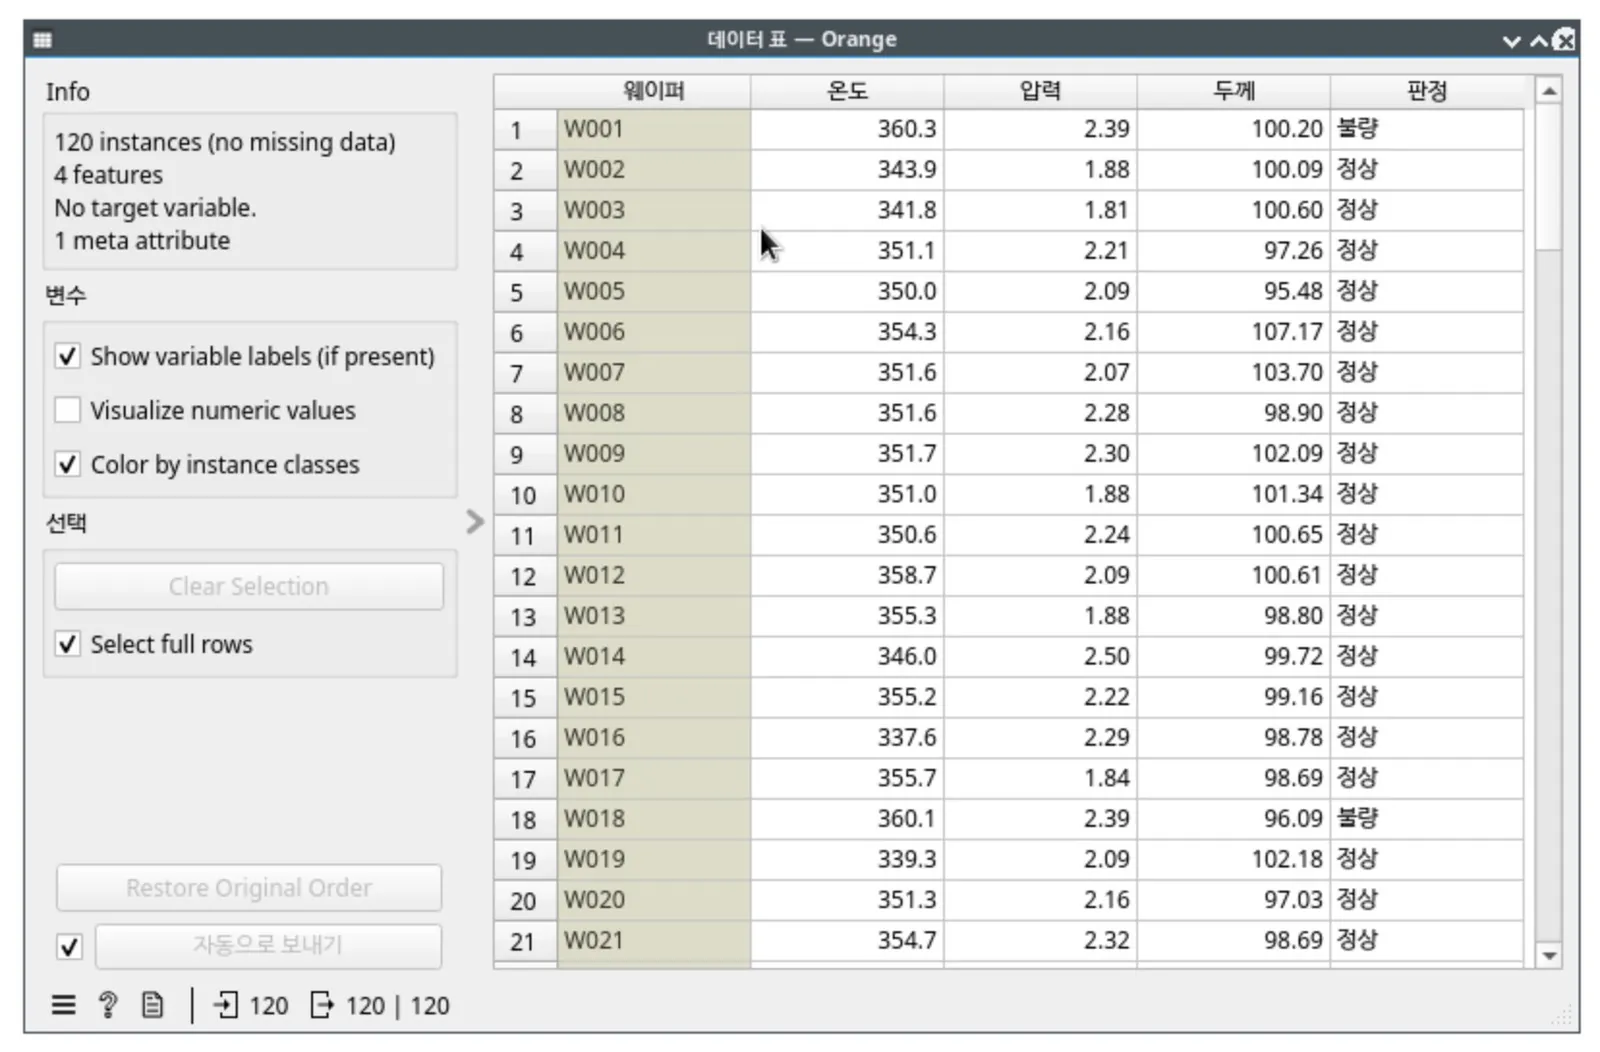Enable Visualize numeric values
The height and width of the screenshot is (1052, 1600).
67,410
